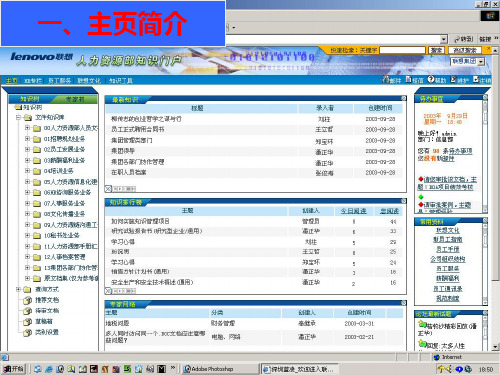Expand the 07人事服务业务 folder node

tap(27, 203)
